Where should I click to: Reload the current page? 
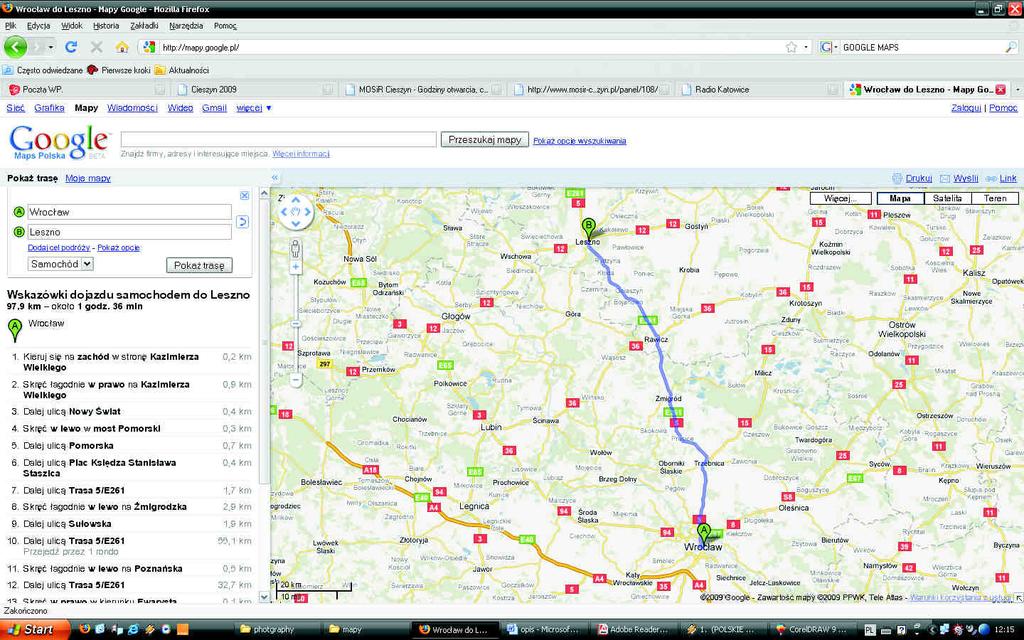[x=71, y=47]
